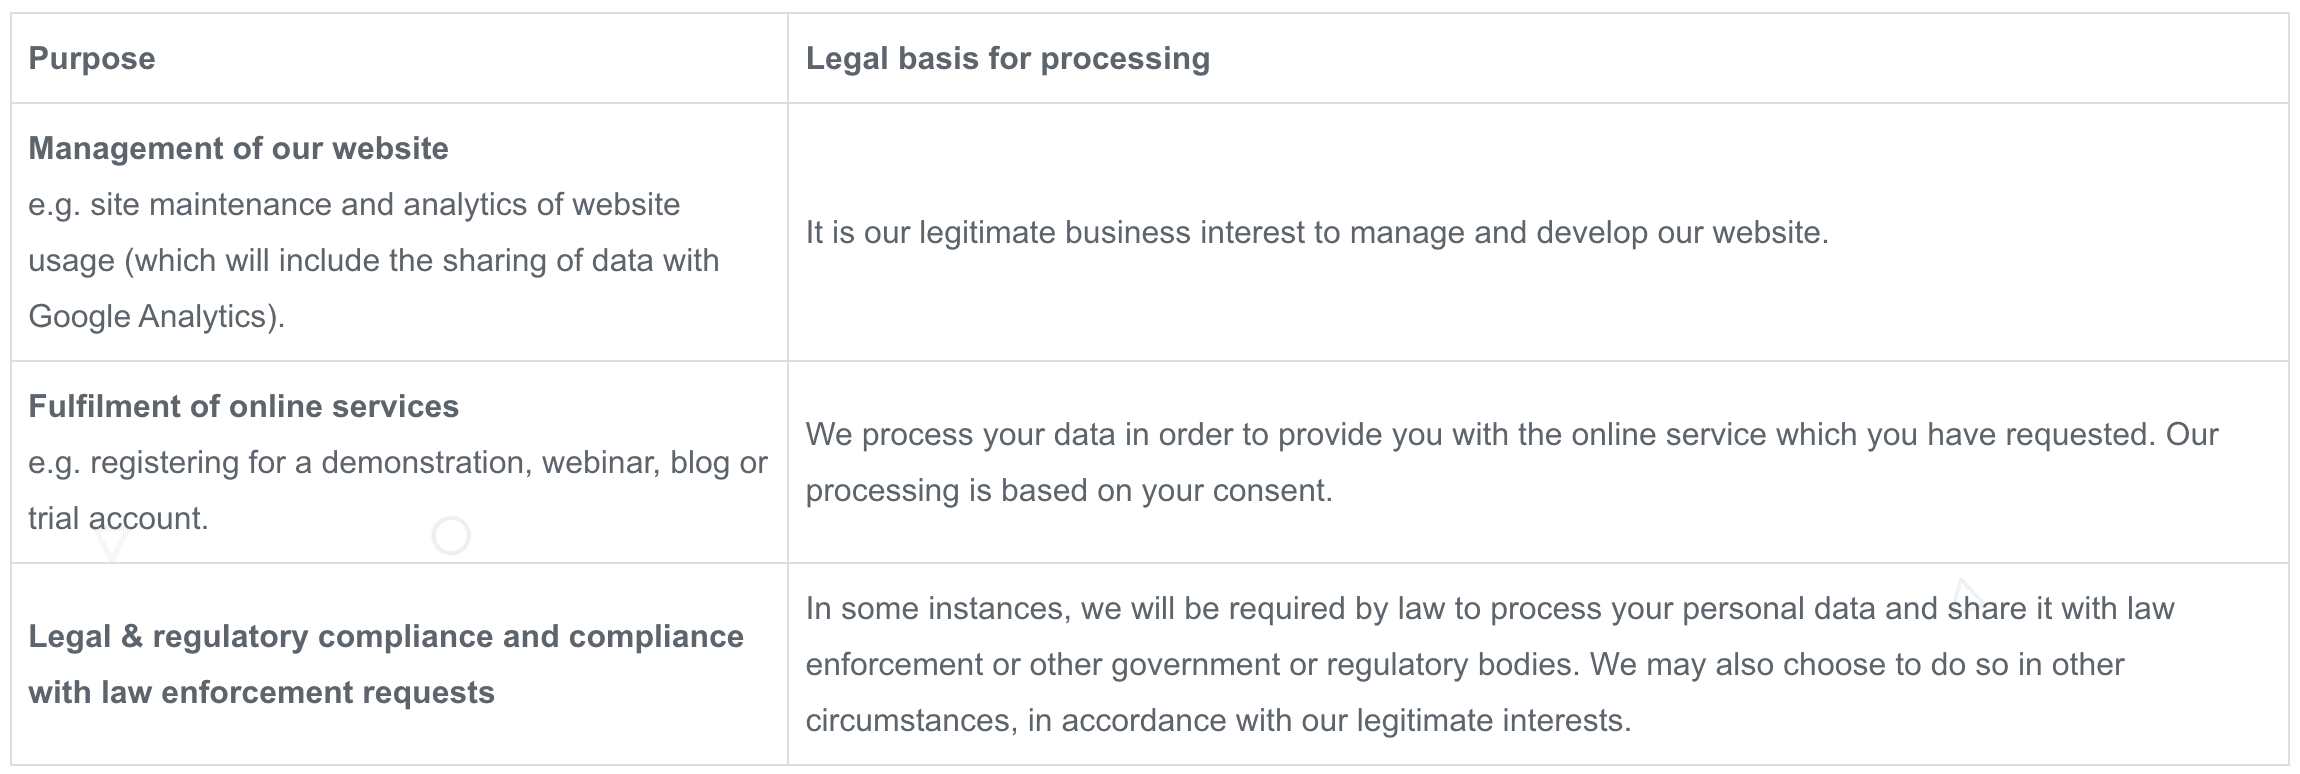Select the Legal basis for processing header
This screenshot has height=774, width=2300.
tap(1008, 59)
